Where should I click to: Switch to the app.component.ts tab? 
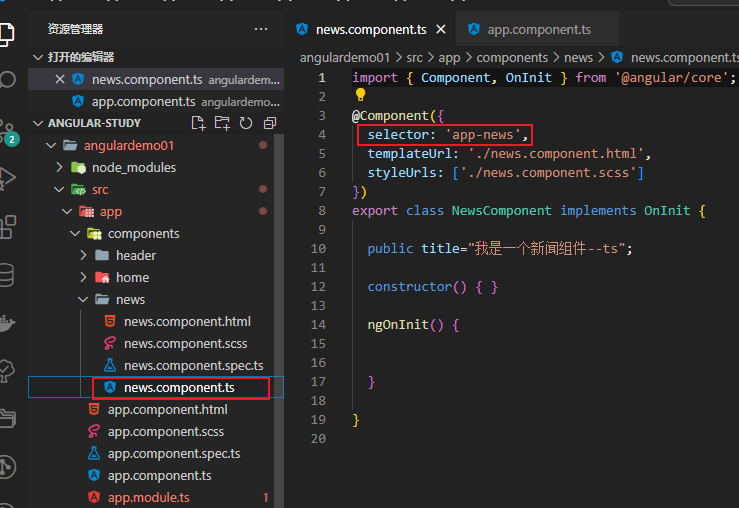tap(537, 29)
